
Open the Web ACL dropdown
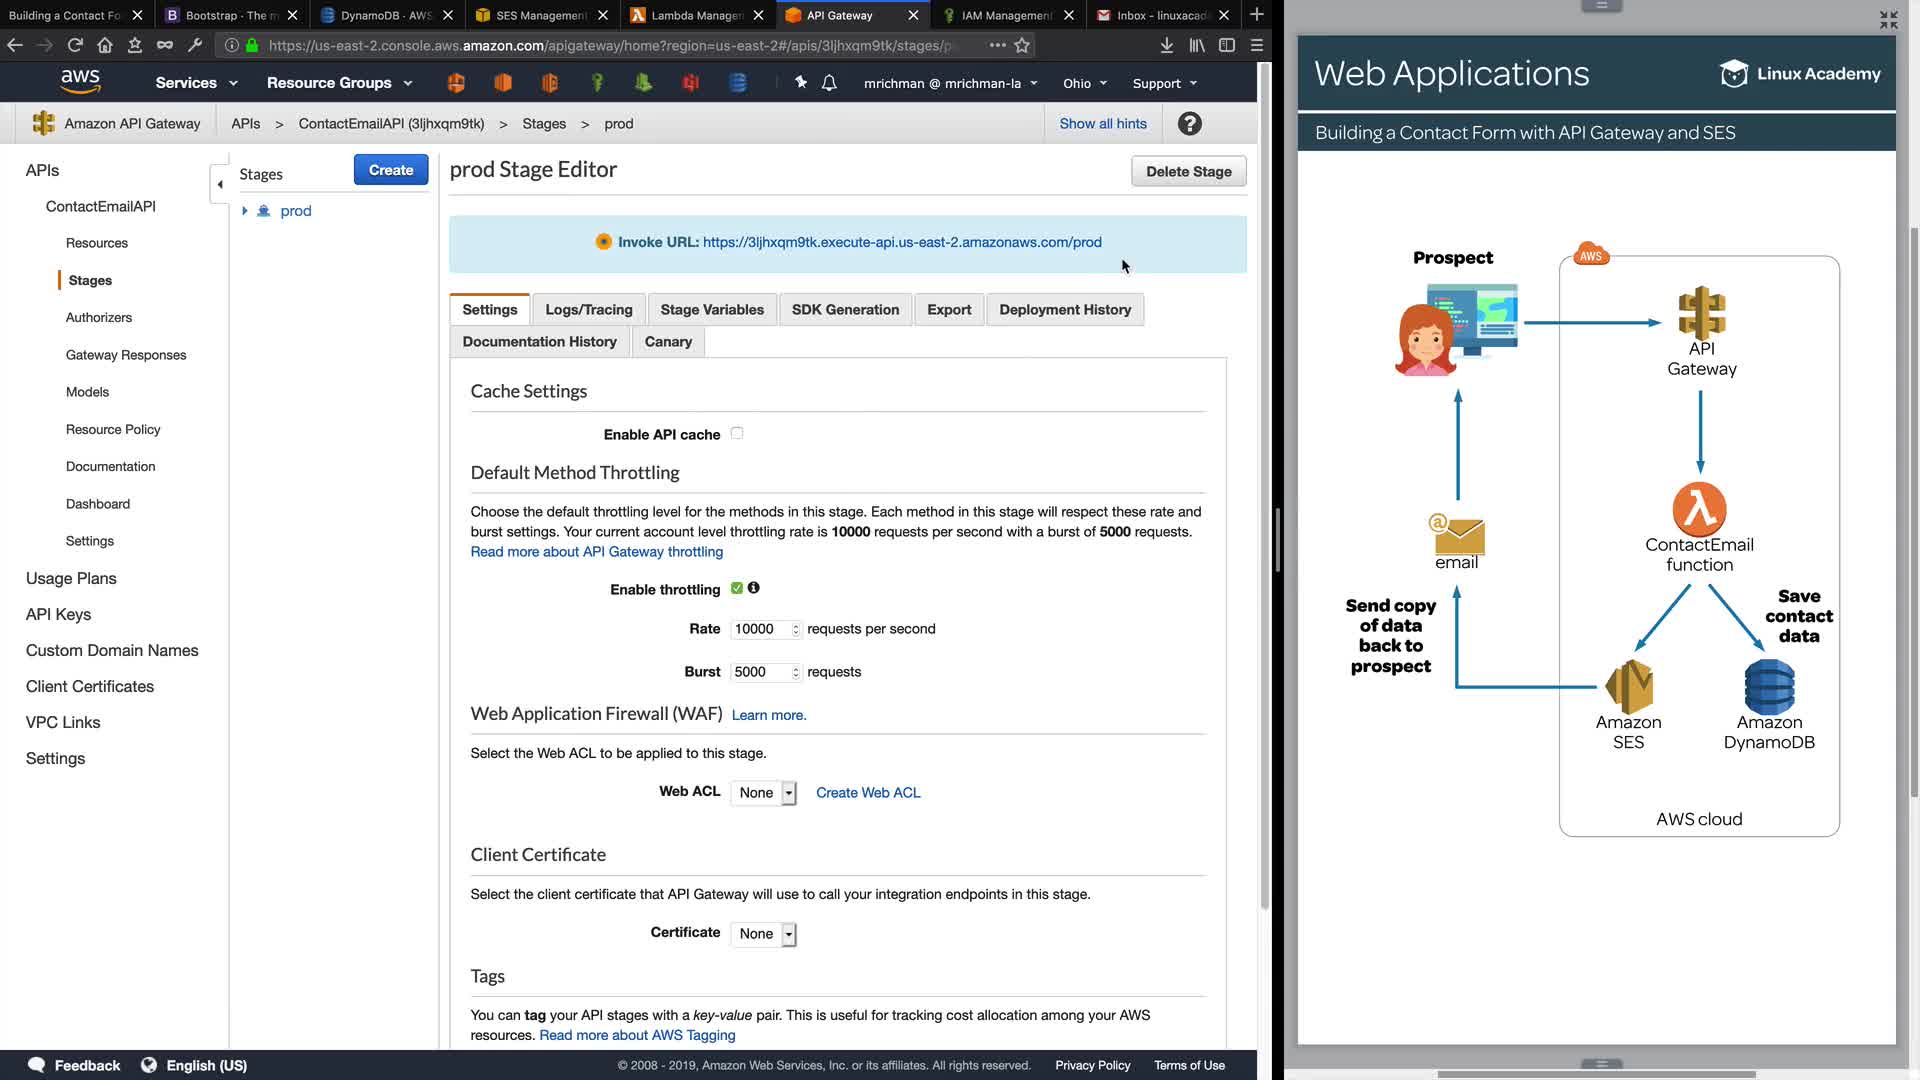pyautogui.click(x=764, y=793)
